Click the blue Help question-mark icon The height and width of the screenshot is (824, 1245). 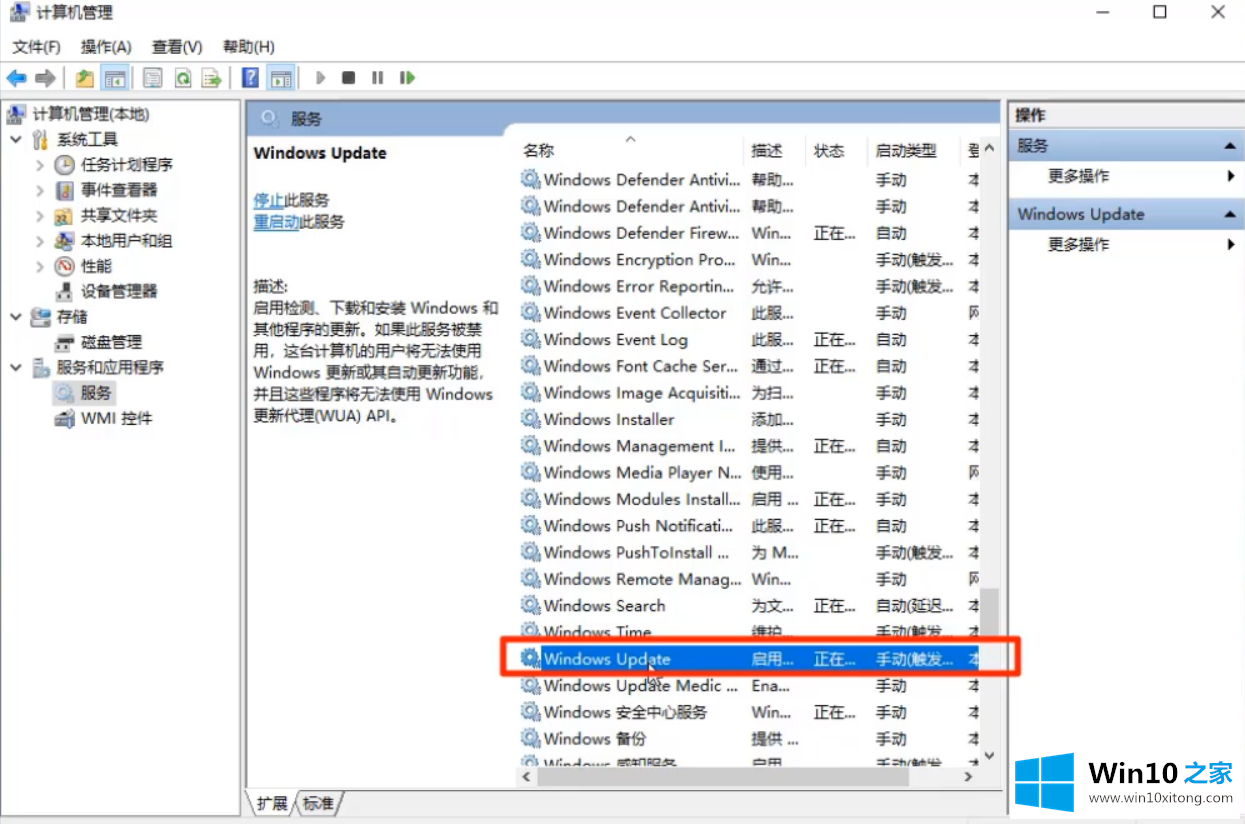point(251,78)
